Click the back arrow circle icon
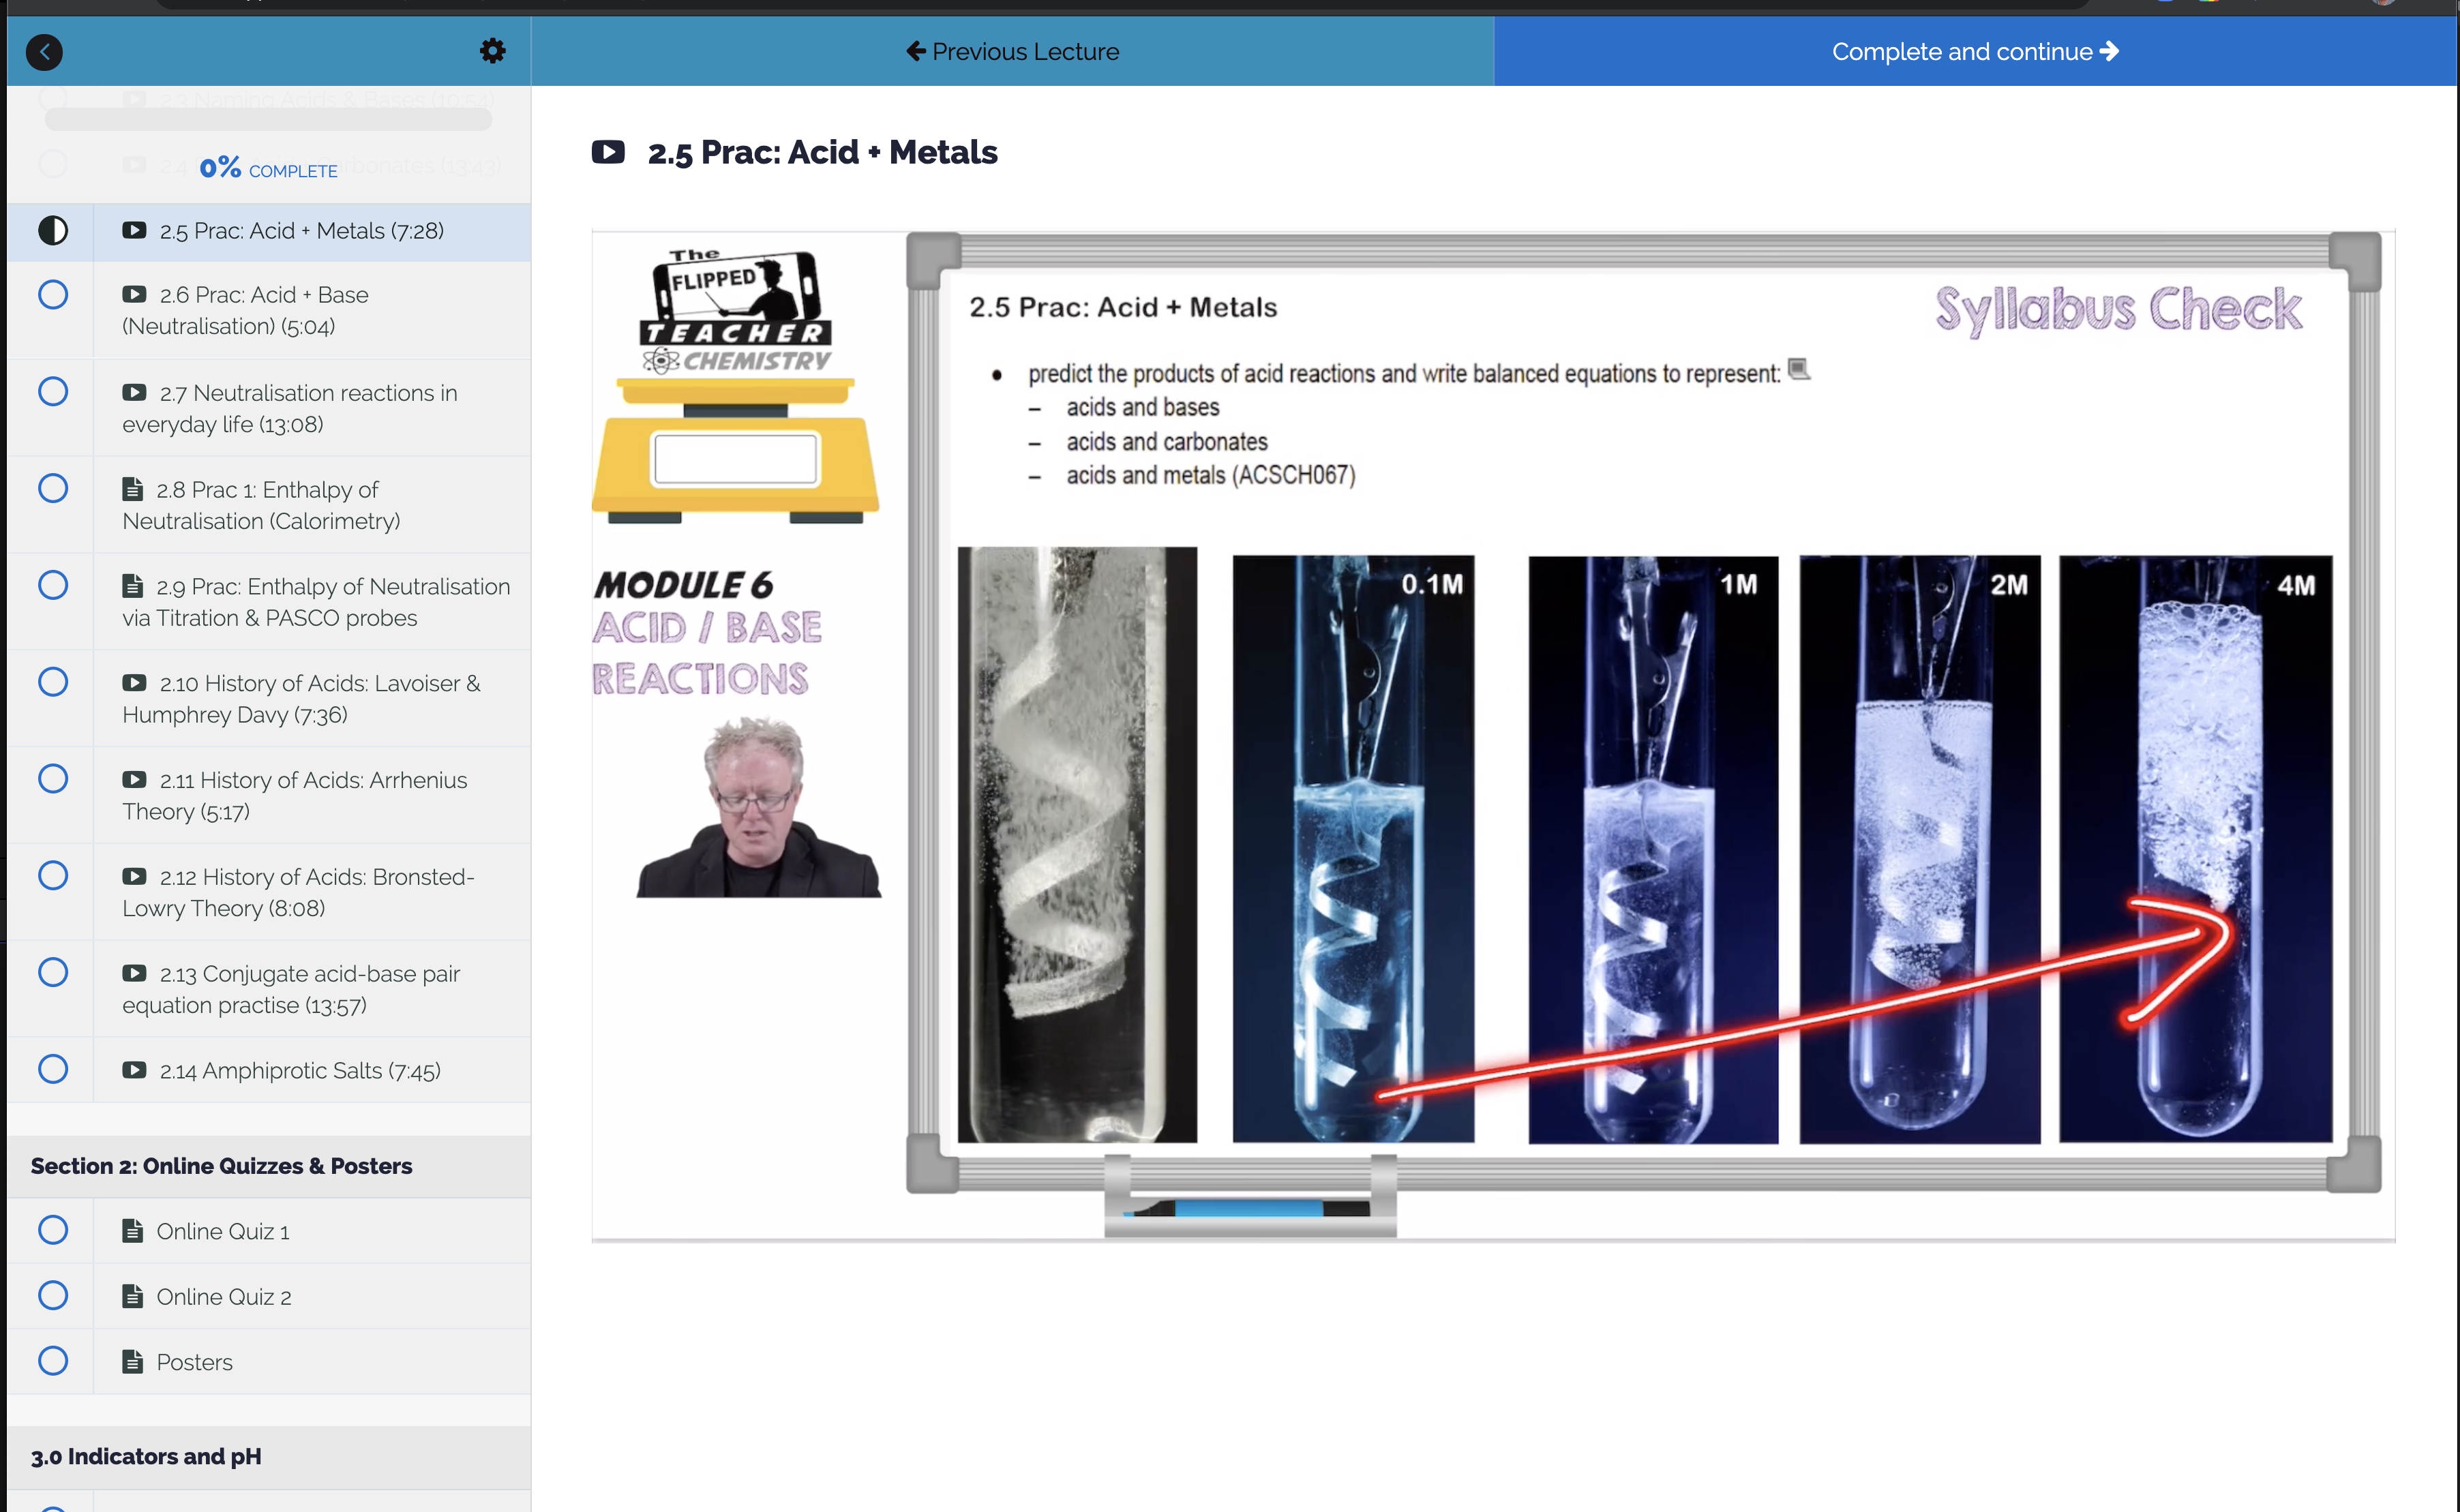2460x1512 pixels. tap(44, 52)
